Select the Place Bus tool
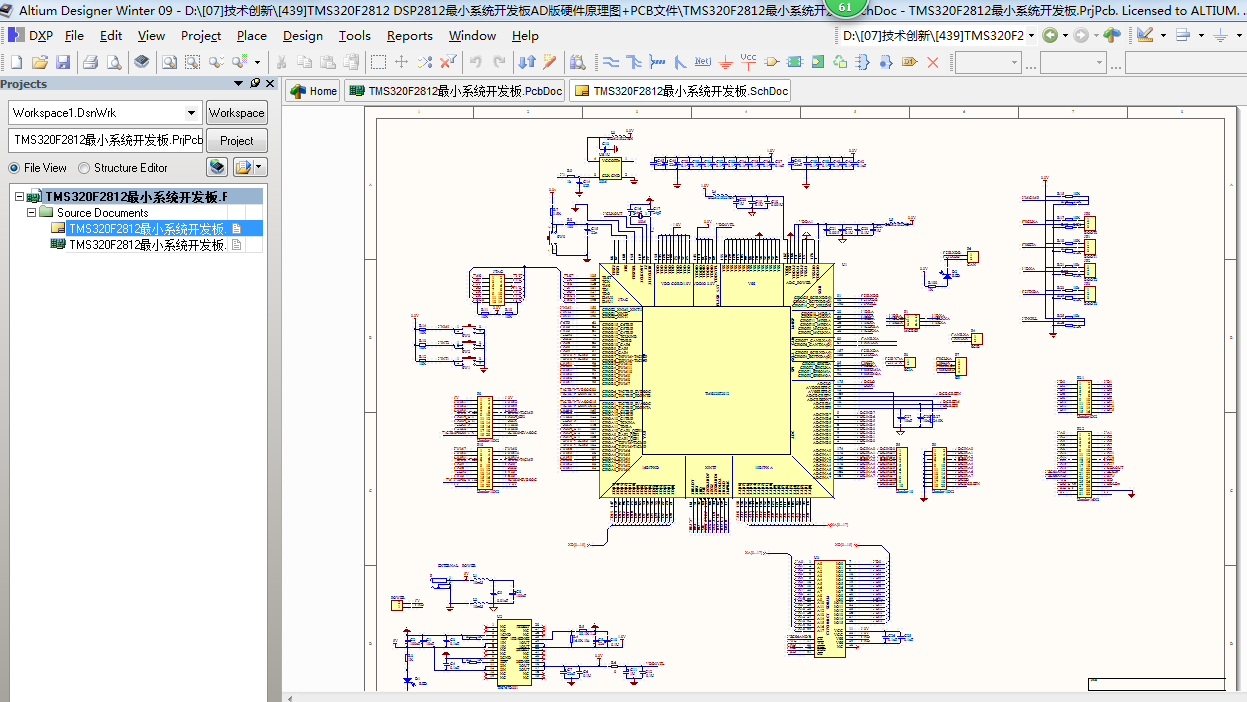Screen dimensions: 1247x702 pyautogui.click(x=634, y=62)
